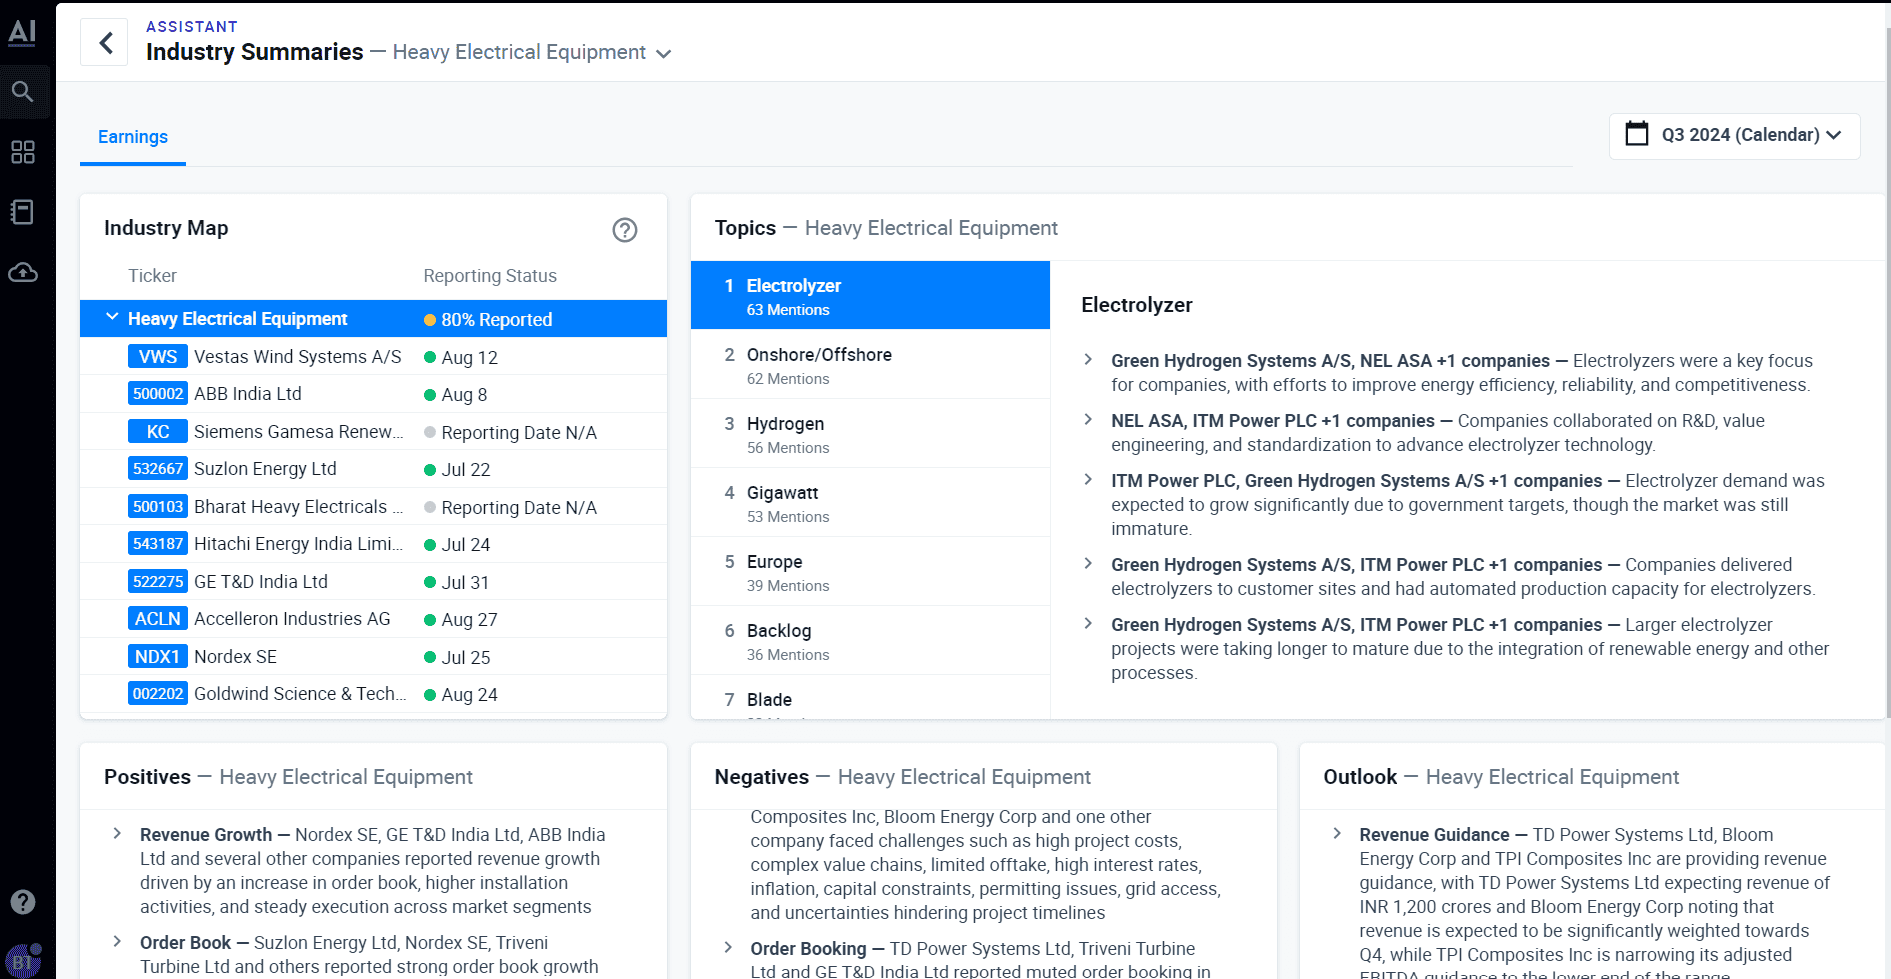This screenshot has height=979, width=1891.
Task: Click the calendar icon in period selector
Action: click(x=1636, y=134)
